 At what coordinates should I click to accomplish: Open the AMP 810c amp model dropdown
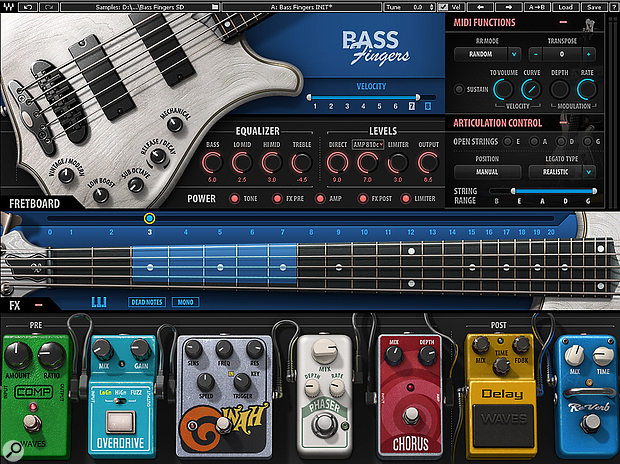tap(368, 144)
